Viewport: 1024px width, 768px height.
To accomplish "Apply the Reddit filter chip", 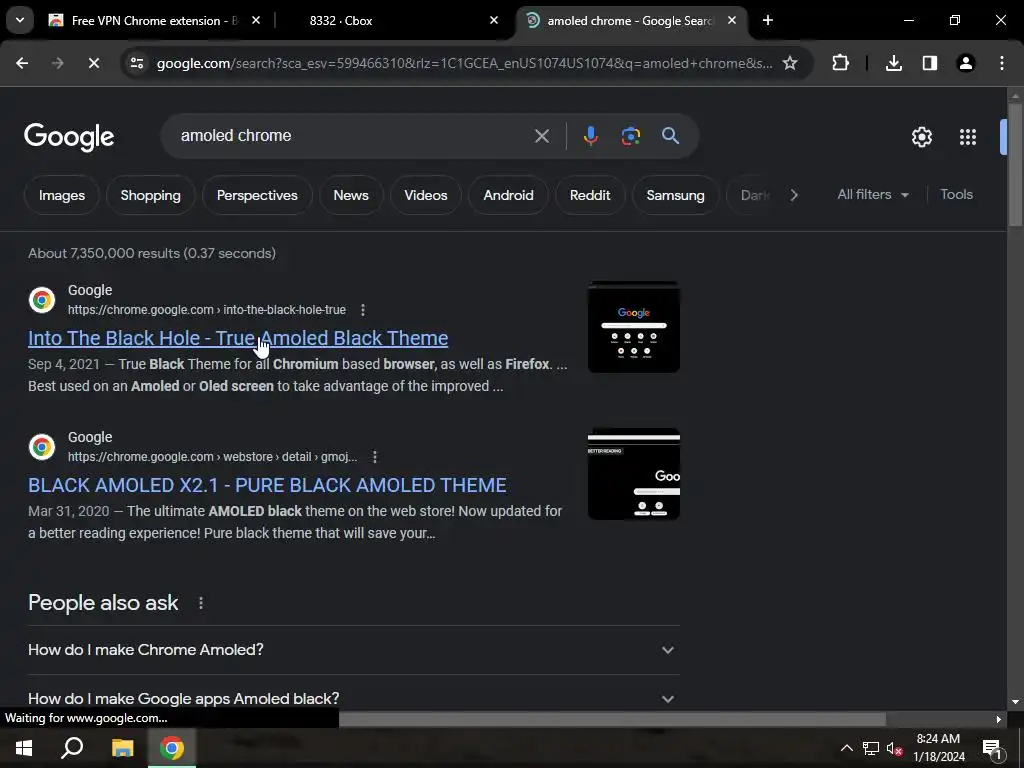I will point(590,195).
